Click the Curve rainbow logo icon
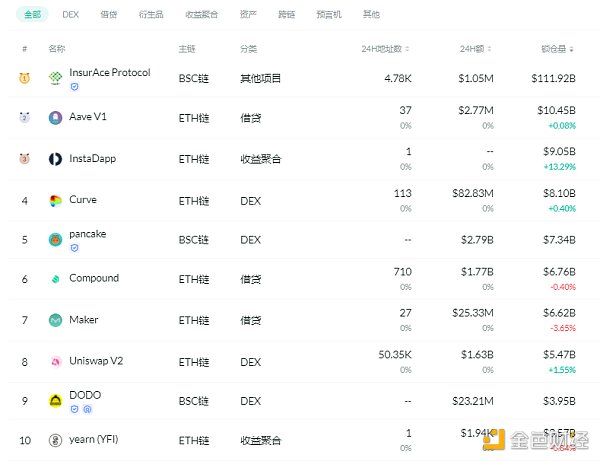 (x=56, y=201)
